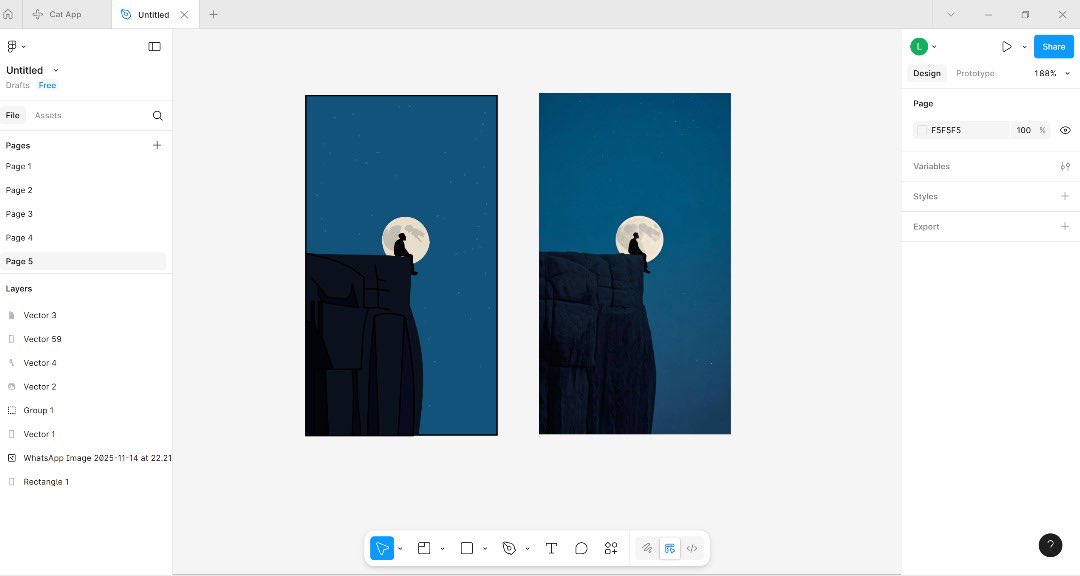Click the home icon in the tab bar
This screenshot has width=1080, height=576.
pos(8,14)
